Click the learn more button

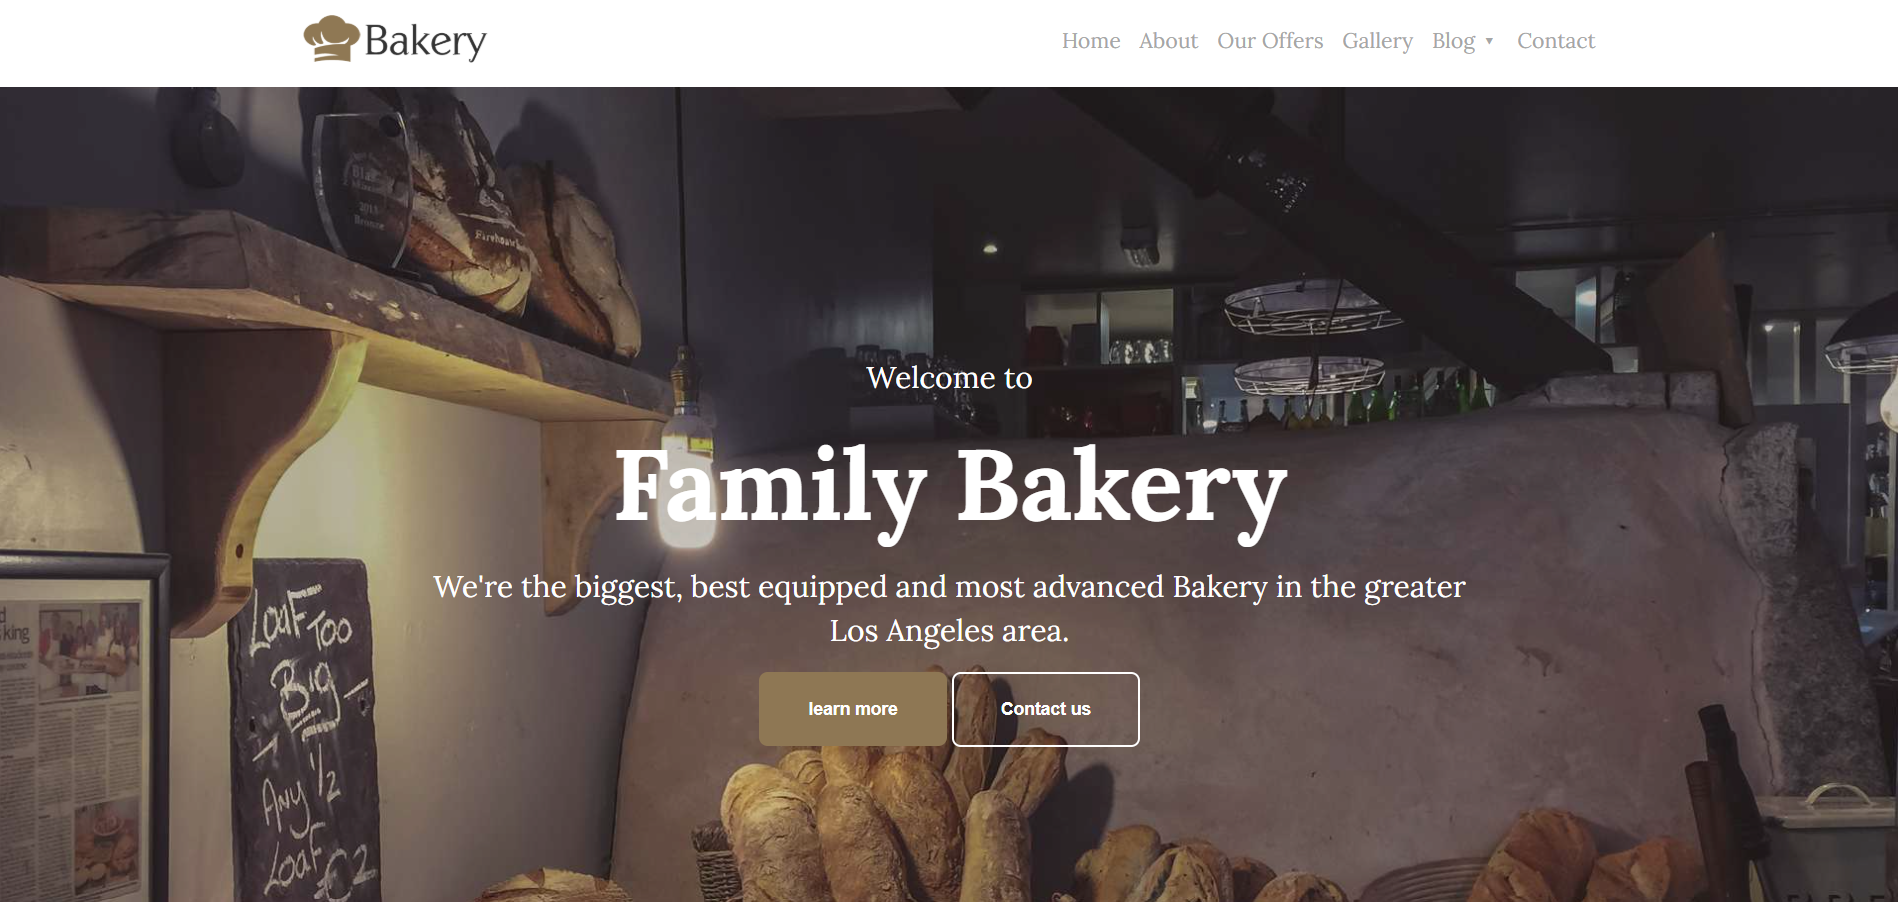pos(853,709)
